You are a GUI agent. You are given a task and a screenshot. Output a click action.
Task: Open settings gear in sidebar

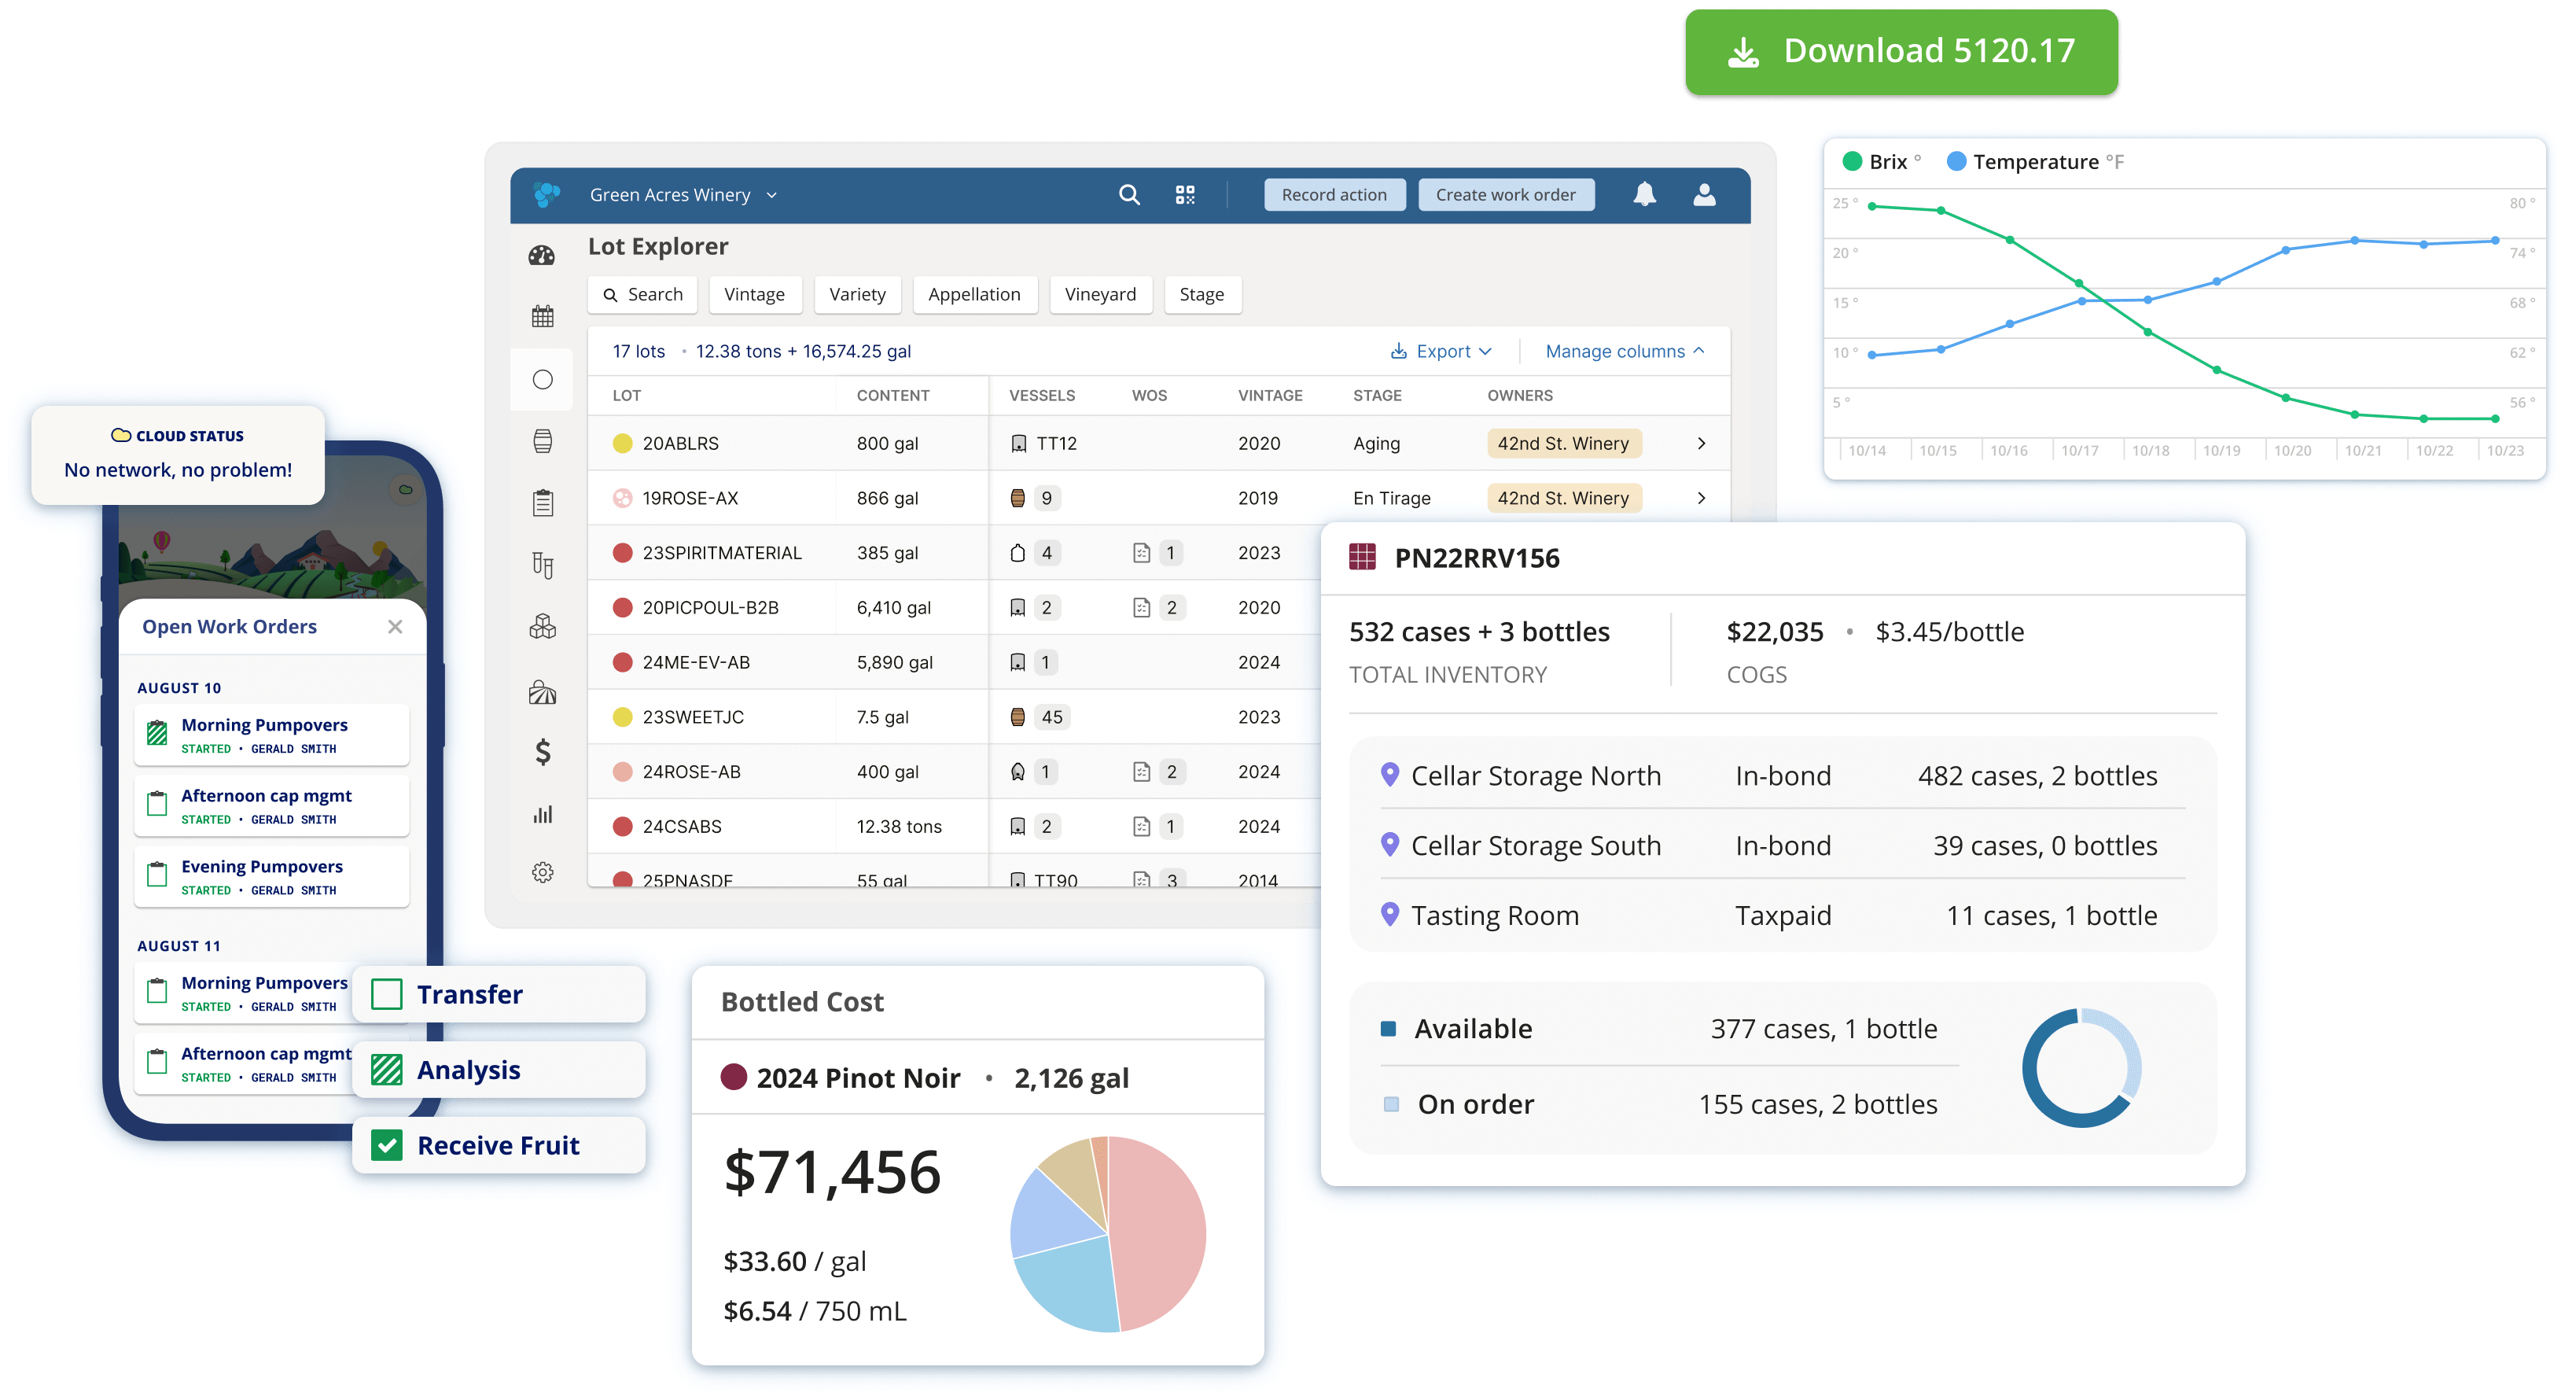point(542,872)
